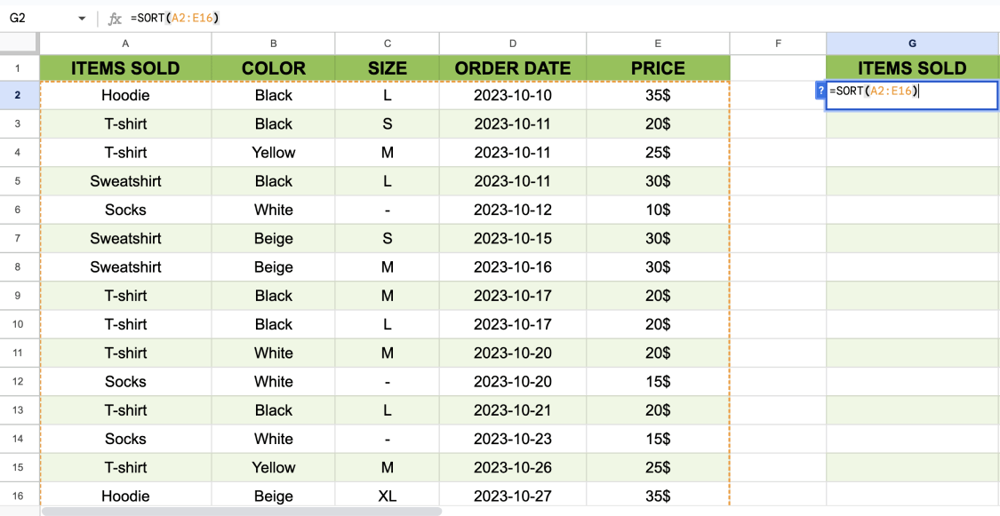Click the Name Box showing G2
This screenshot has height=516, width=1000.
40,18
